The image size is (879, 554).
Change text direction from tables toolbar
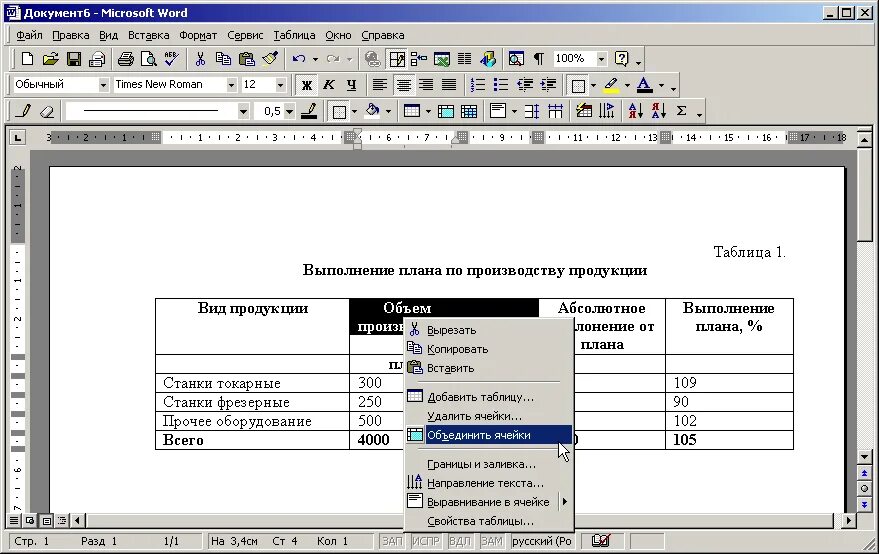607,111
